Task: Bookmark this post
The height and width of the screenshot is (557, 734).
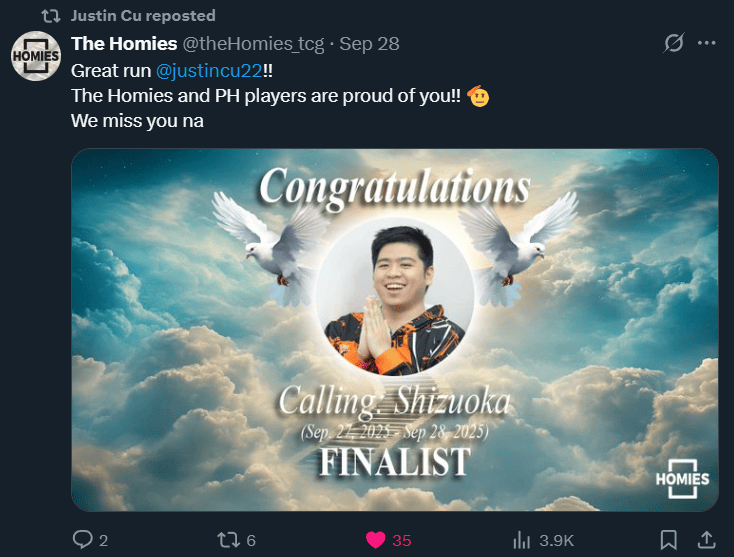Action: 668,540
